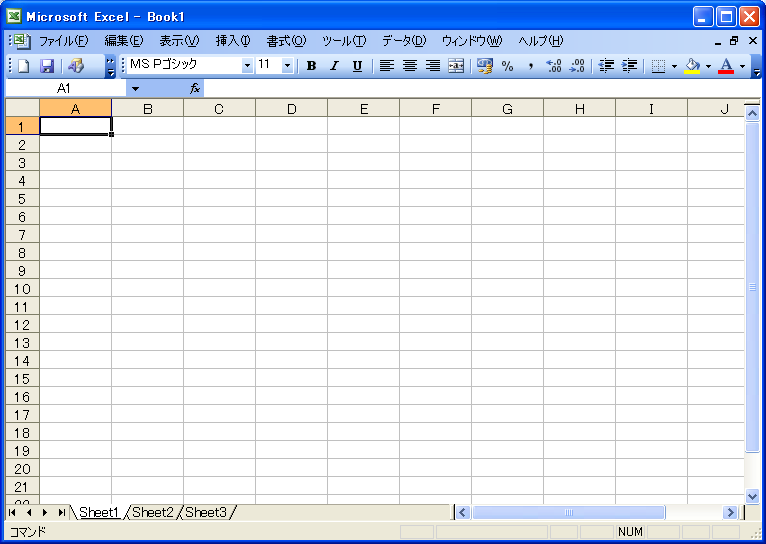Open the font size dropdown

(x=288, y=65)
